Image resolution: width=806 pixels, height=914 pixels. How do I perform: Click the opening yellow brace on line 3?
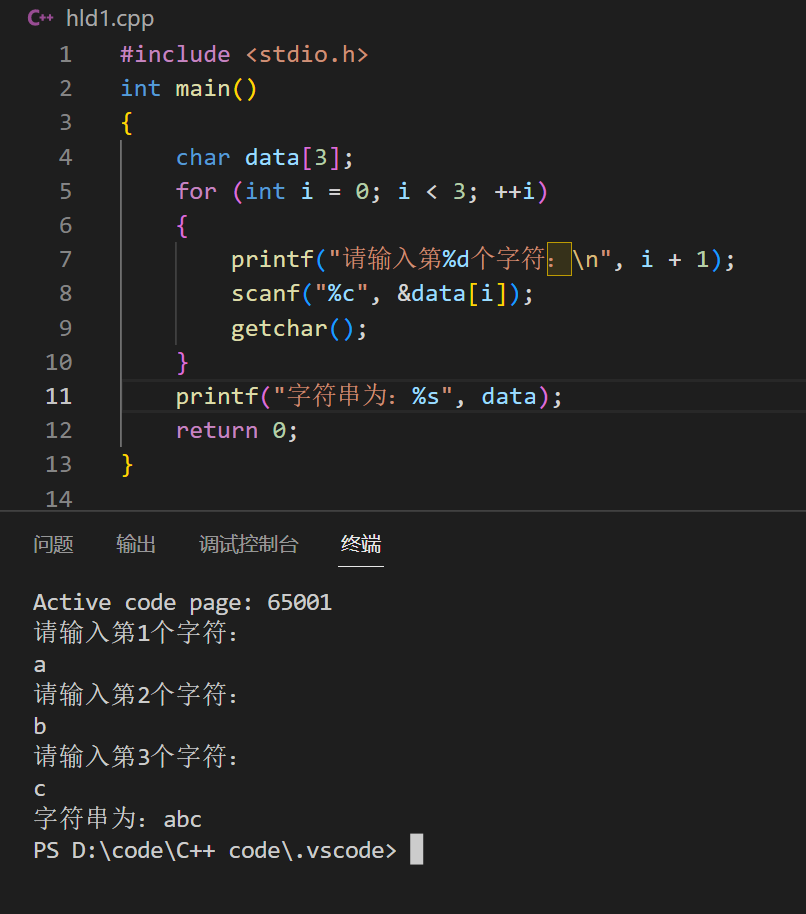coord(127,123)
